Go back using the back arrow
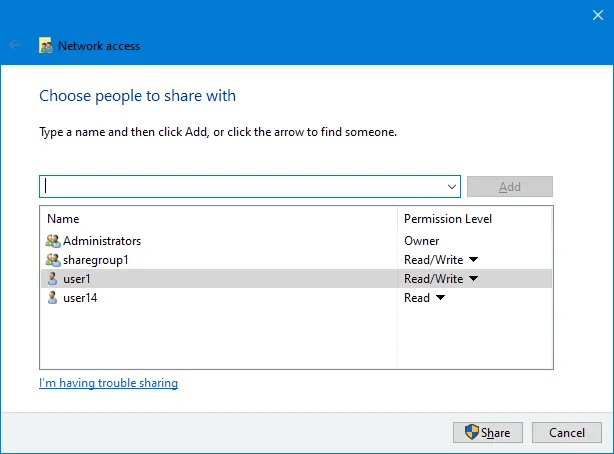The height and width of the screenshot is (454, 614). [x=15, y=46]
